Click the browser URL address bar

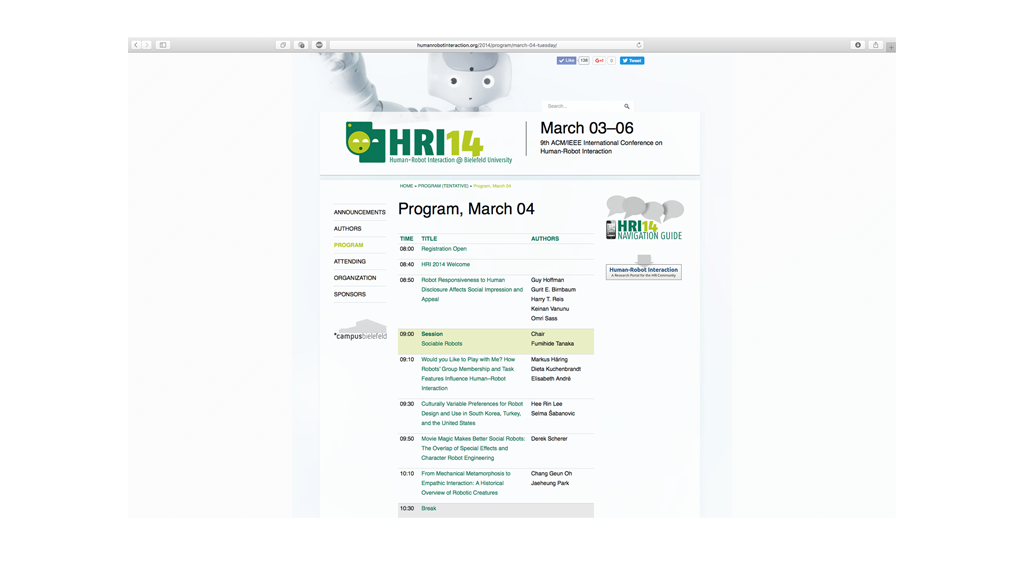click(x=485, y=45)
